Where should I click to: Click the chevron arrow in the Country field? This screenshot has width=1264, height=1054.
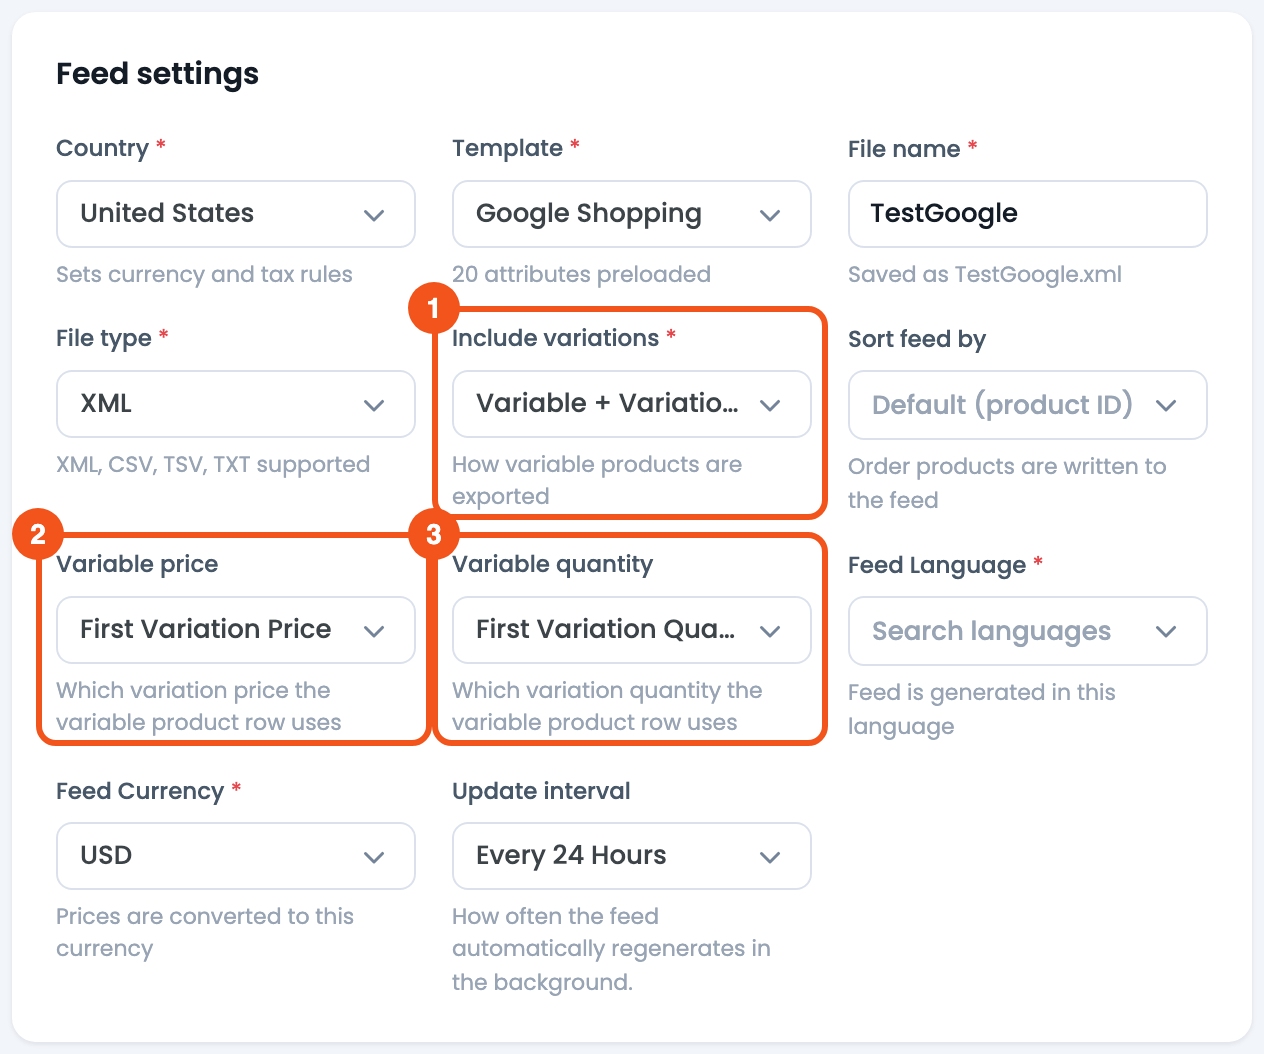[374, 215]
